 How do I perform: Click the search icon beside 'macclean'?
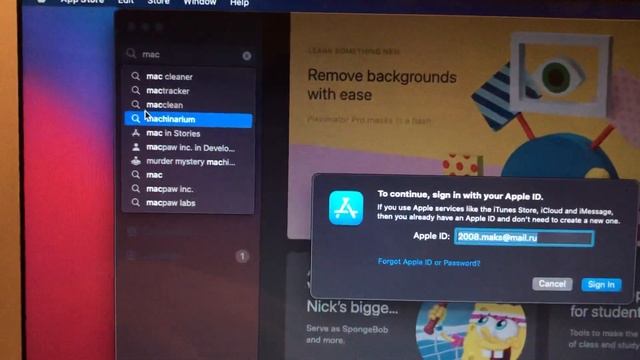pos(136,104)
